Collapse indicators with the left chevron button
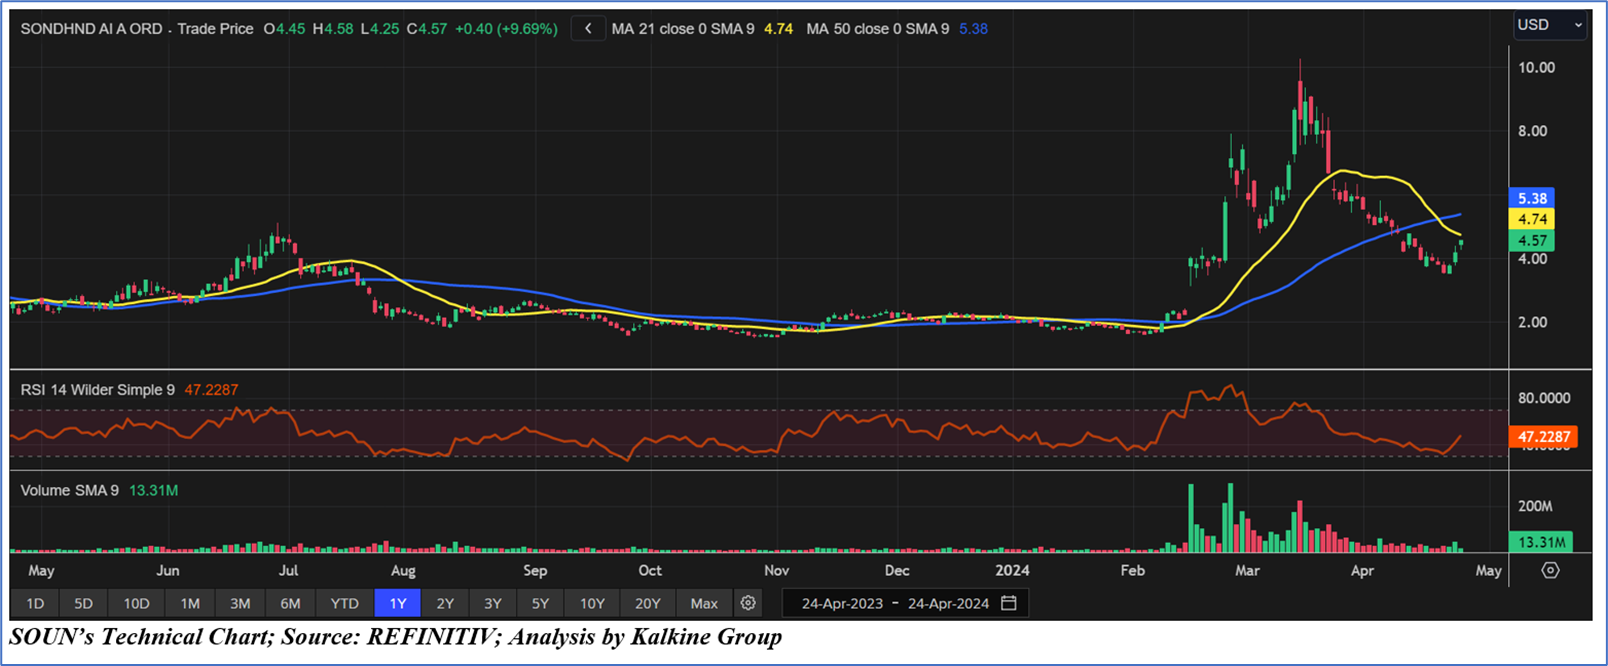The image size is (1608, 666). 588,29
